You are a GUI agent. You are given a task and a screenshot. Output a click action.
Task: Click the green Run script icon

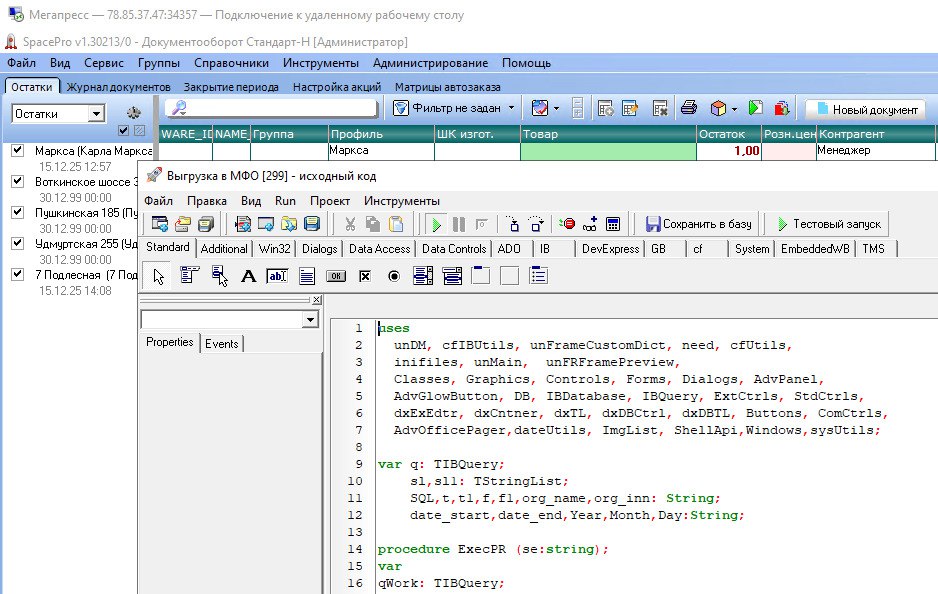tap(436, 224)
